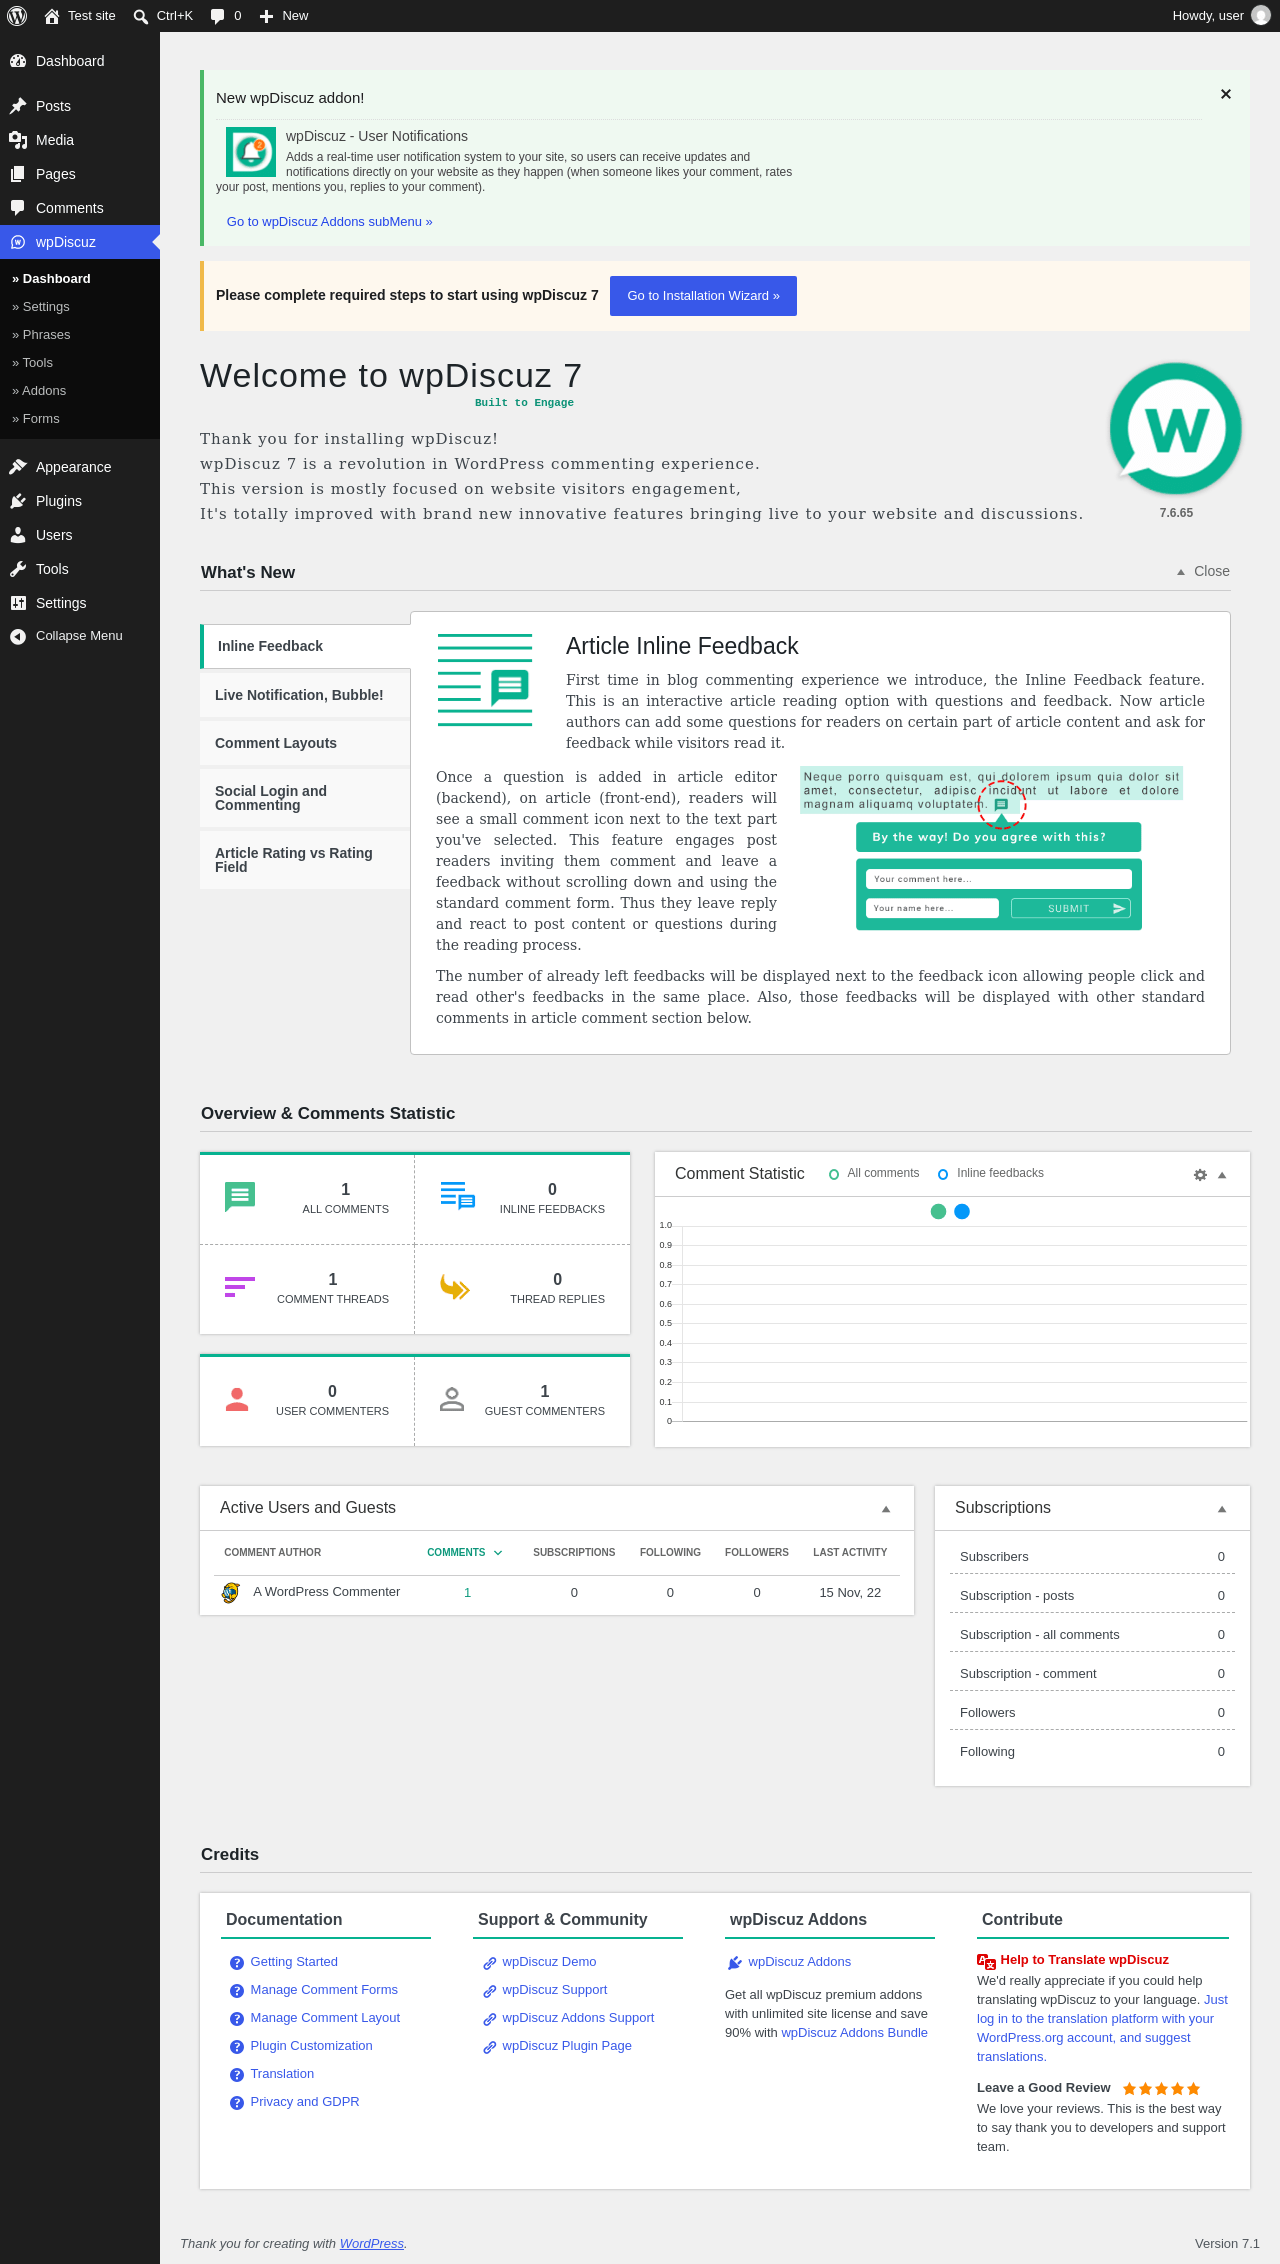Click the All Comments statistic icon
Screen dimensions: 1280x2264
pyautogui.click(x=240, y=1197)
